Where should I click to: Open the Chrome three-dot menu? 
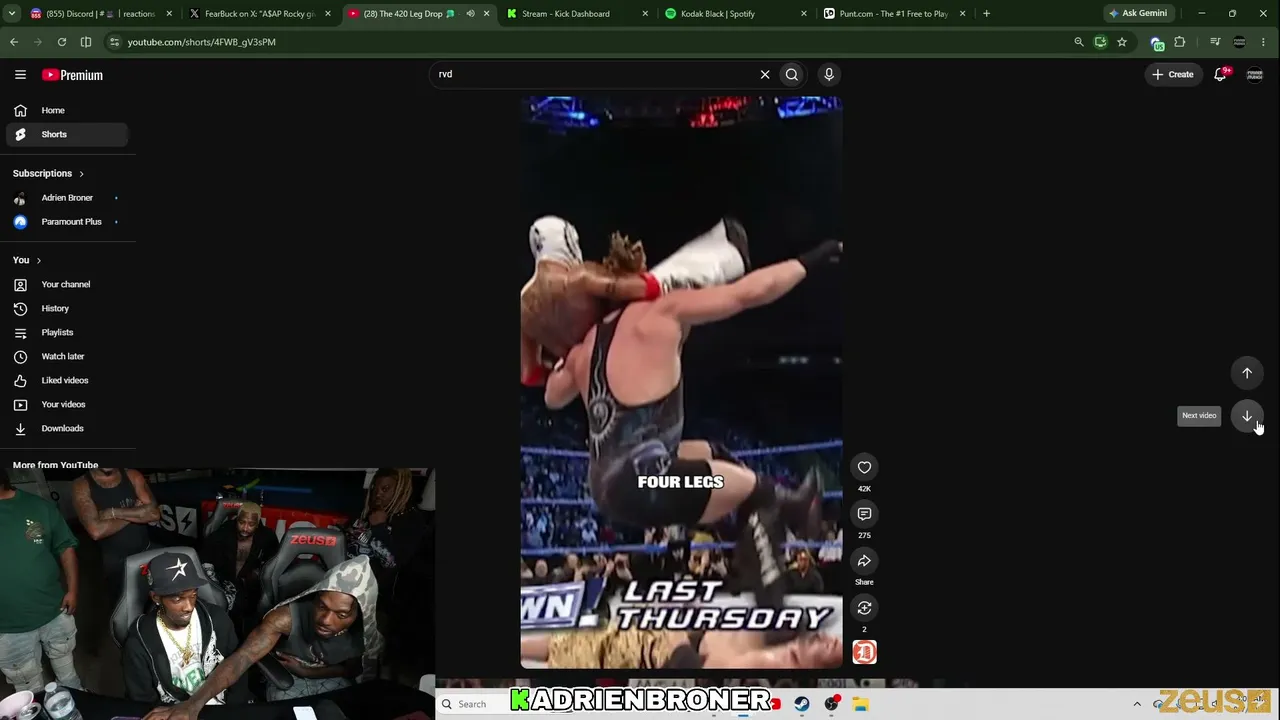click(x=1264, y=42)
